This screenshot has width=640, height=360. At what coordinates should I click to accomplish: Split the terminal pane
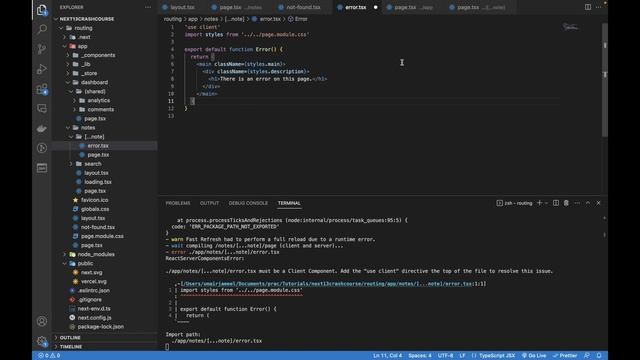click(x=556, y=203)
